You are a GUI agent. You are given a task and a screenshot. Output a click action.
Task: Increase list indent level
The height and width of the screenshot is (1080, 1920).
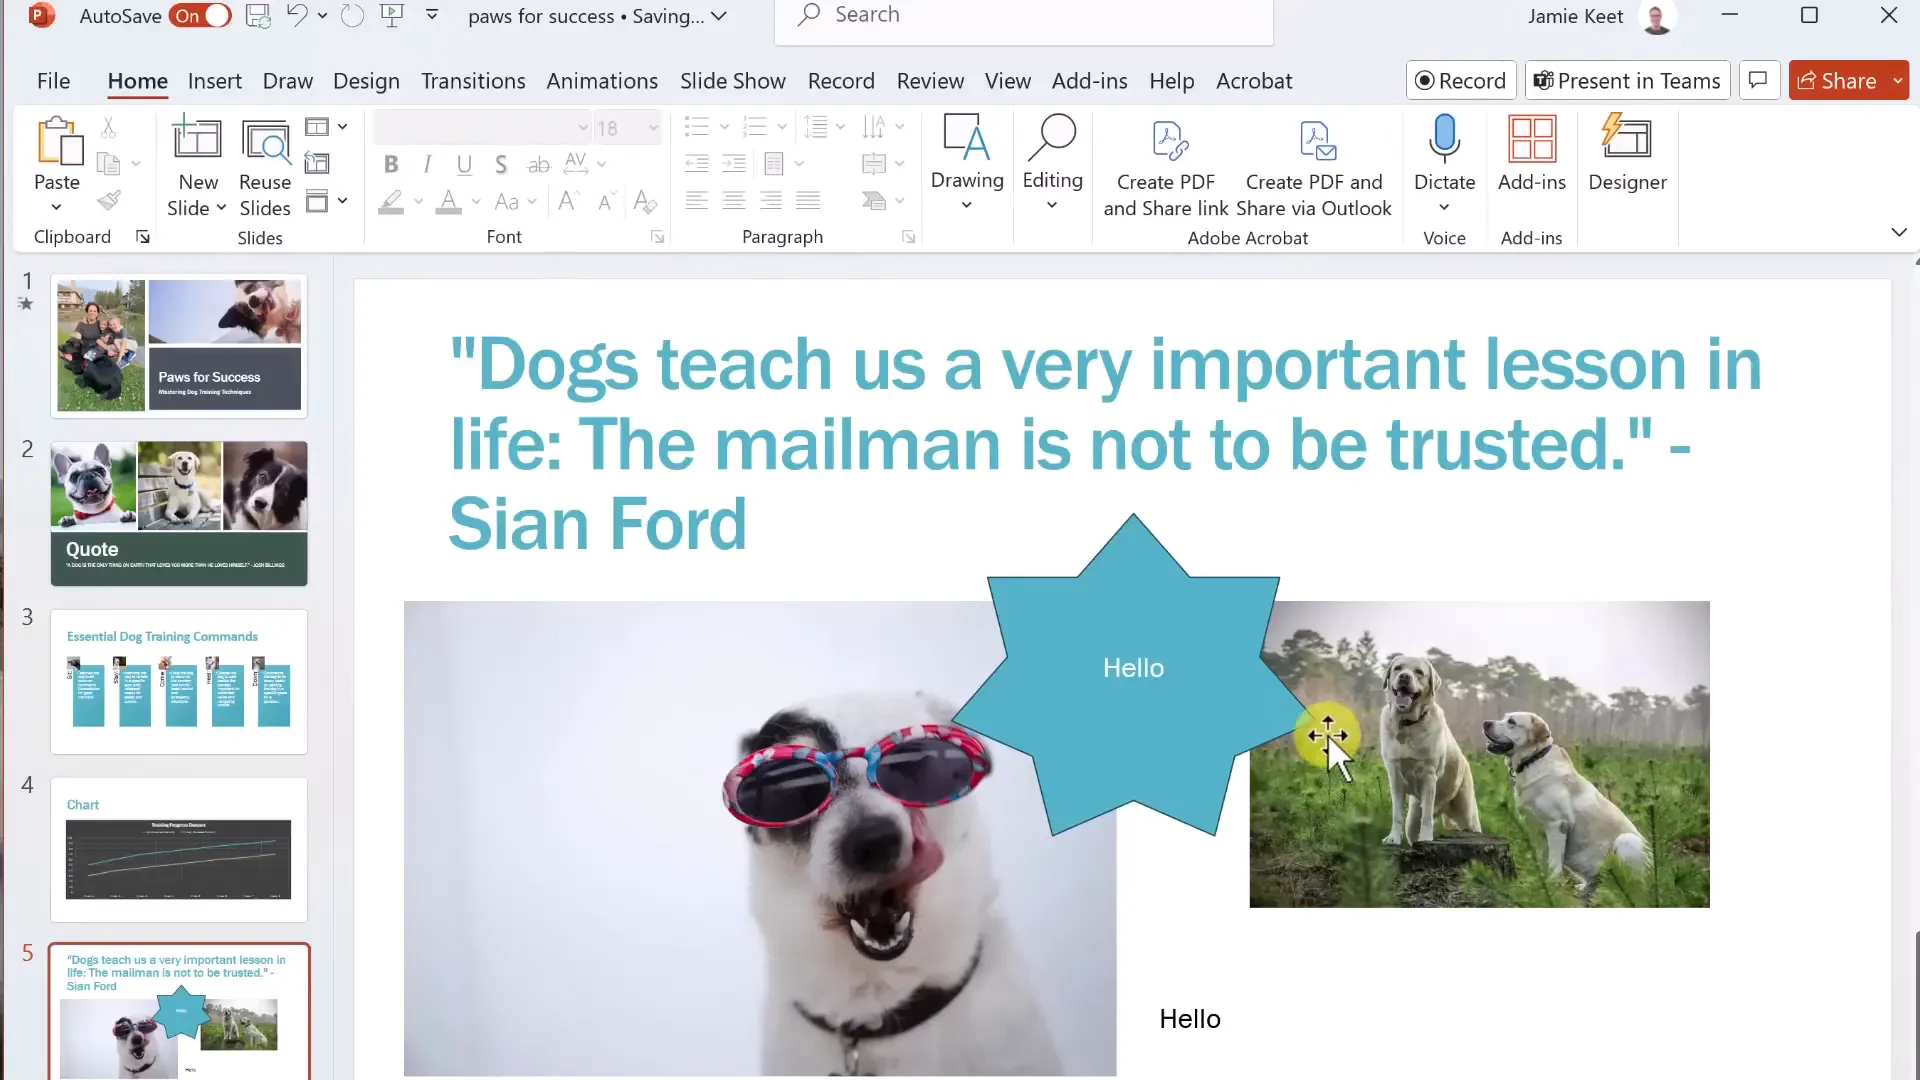[734, 164]
